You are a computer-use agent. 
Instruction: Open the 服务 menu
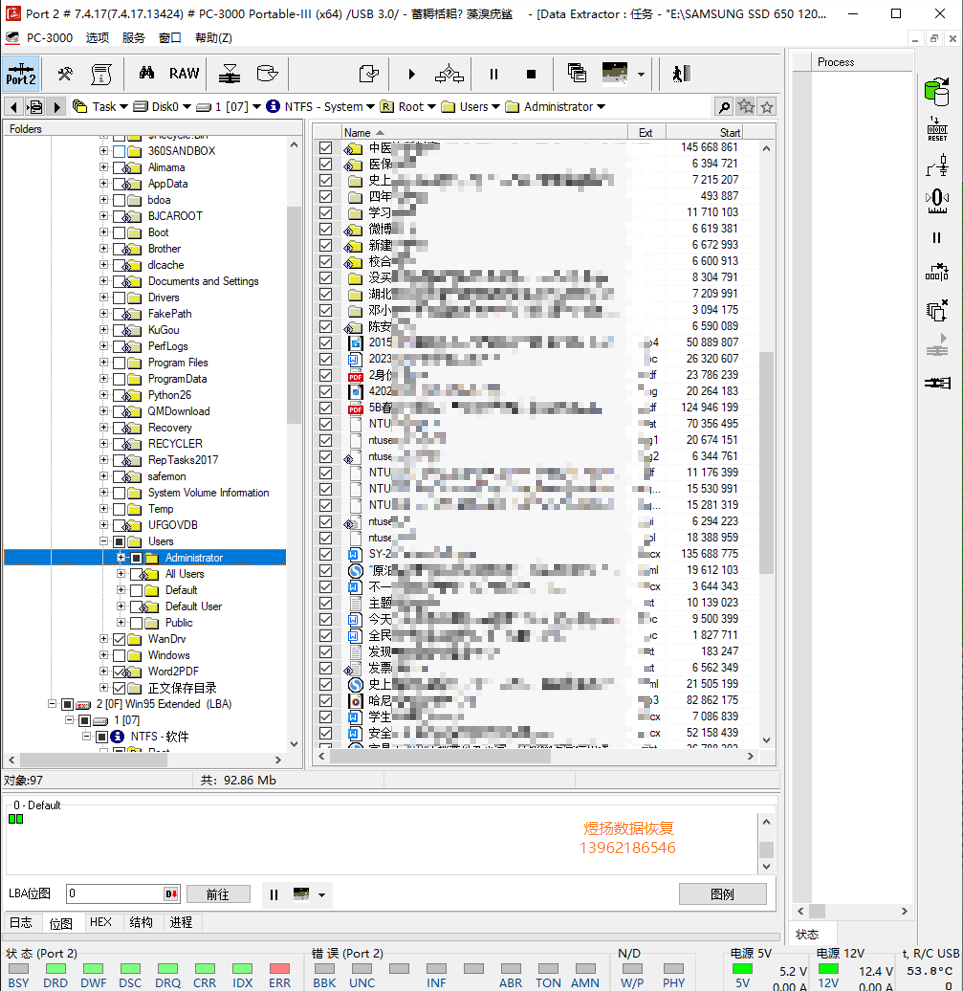click(133, 38)
